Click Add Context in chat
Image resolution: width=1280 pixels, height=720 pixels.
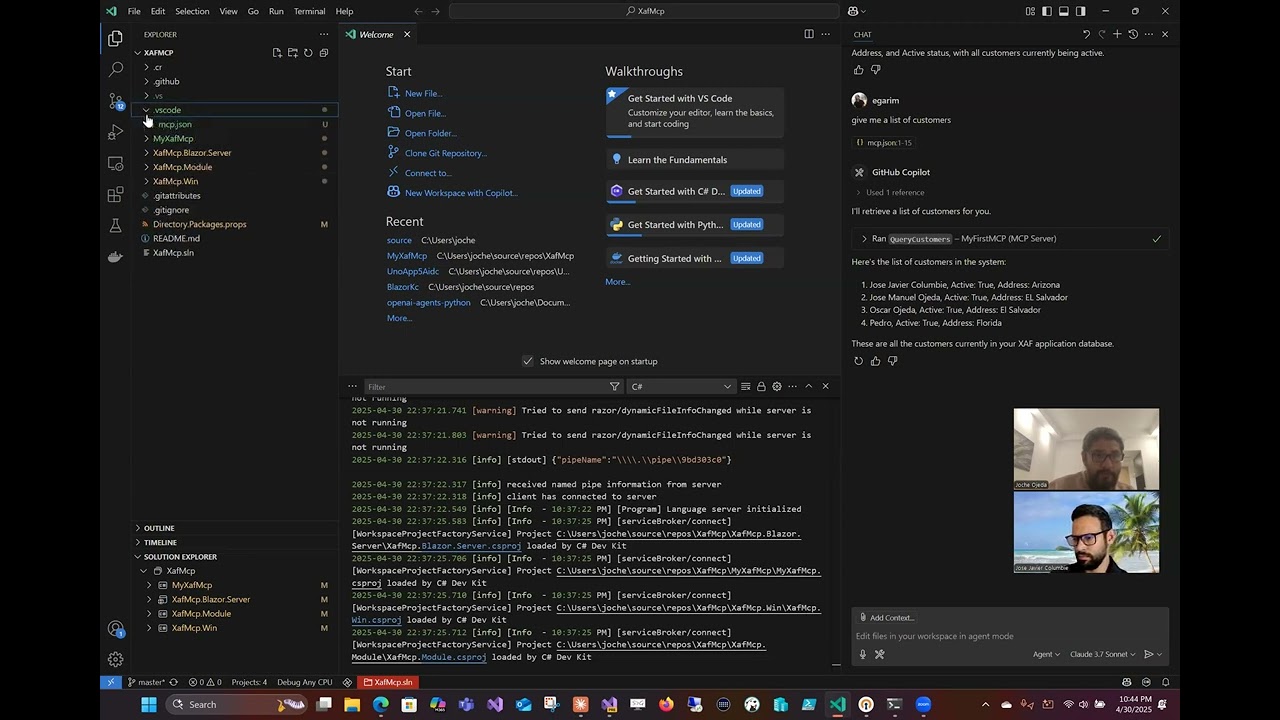887,618
